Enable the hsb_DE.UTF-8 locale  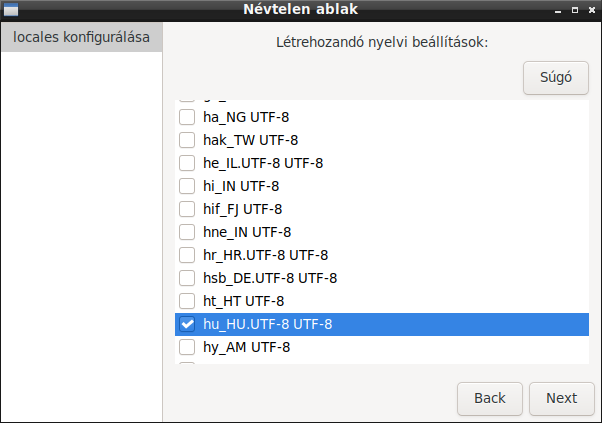(187, 278)
